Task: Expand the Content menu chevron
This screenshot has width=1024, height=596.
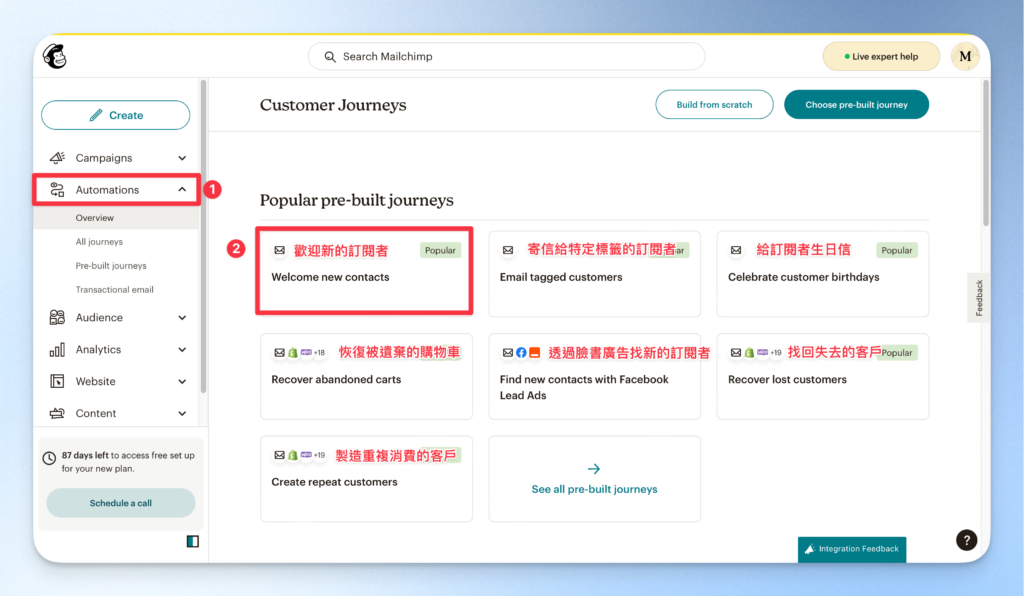Action: 182,414
